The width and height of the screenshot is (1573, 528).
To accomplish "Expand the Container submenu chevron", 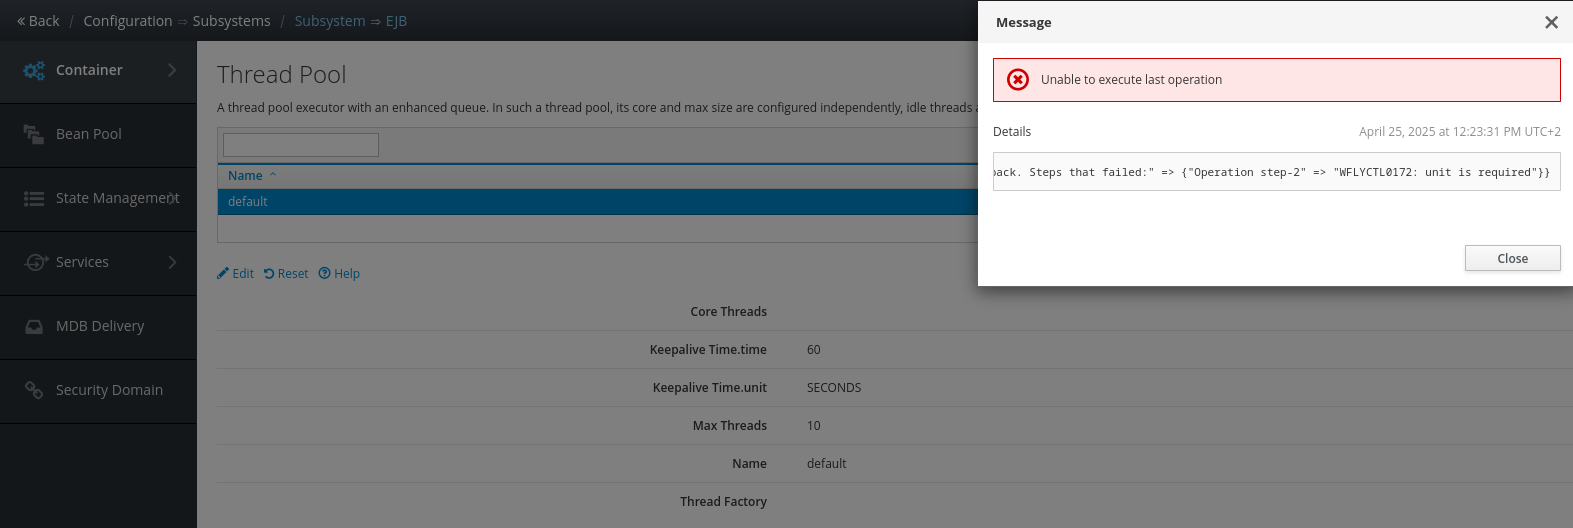I will click(x=172, y=70).
